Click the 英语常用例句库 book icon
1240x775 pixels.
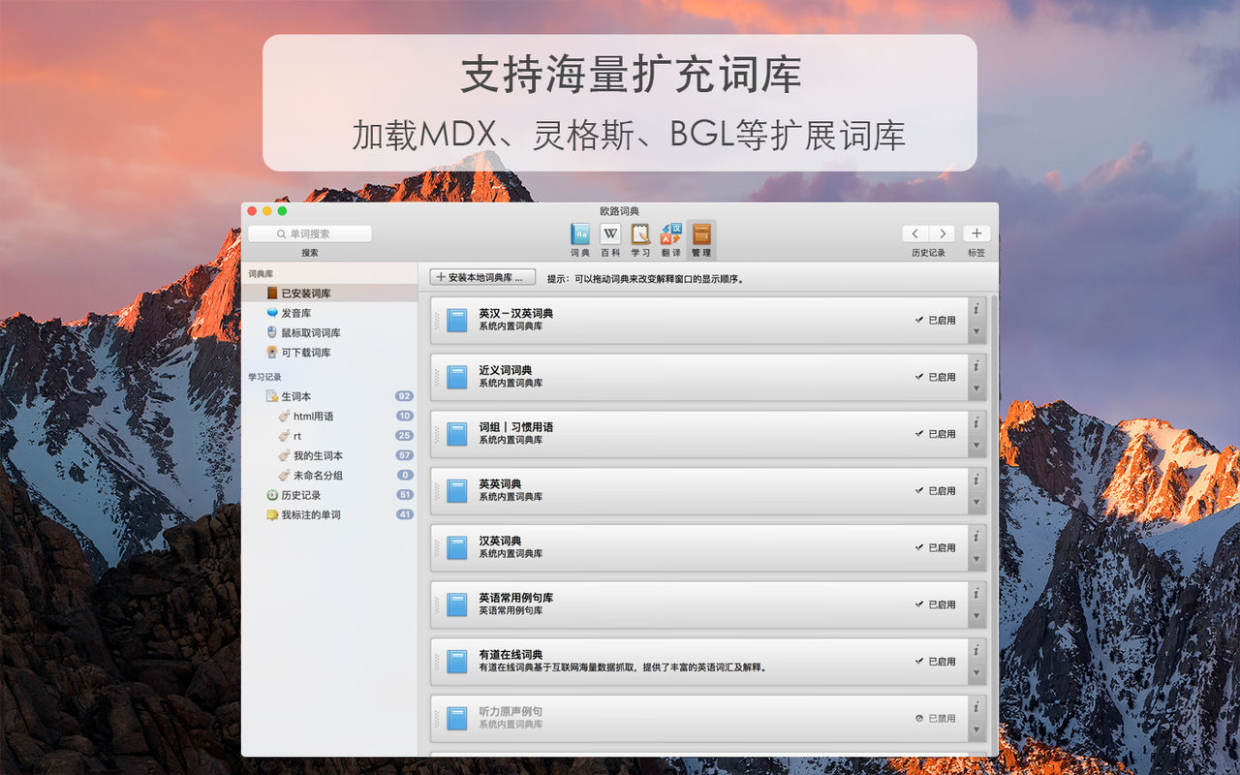coord(457,604)
